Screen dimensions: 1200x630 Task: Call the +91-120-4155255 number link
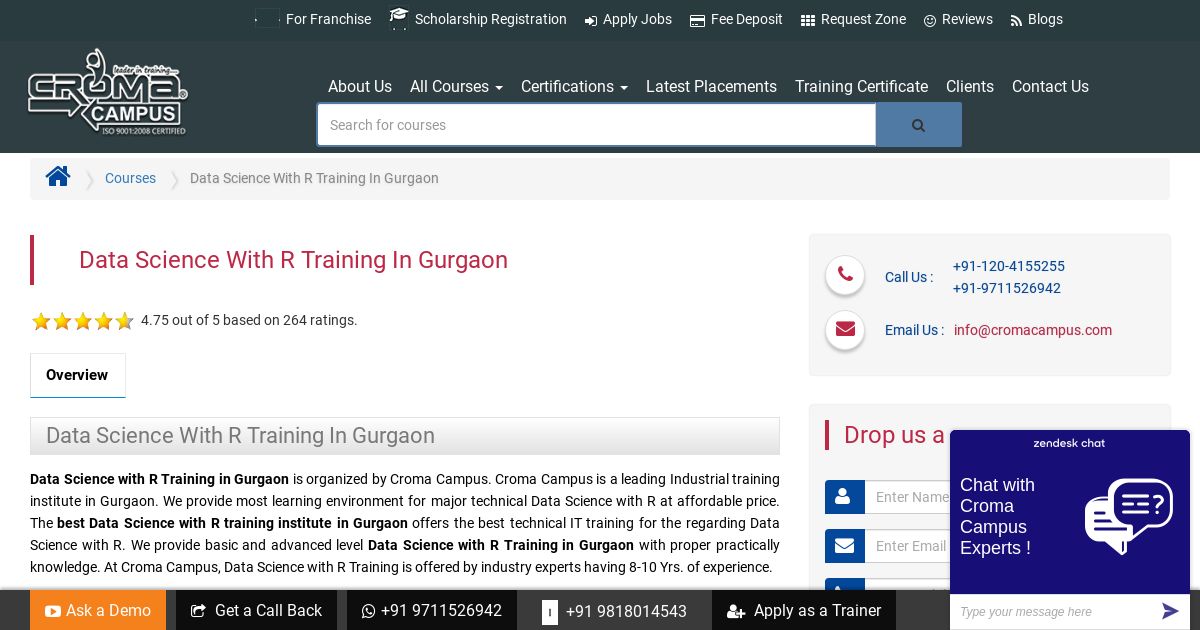coord(1008,266)
